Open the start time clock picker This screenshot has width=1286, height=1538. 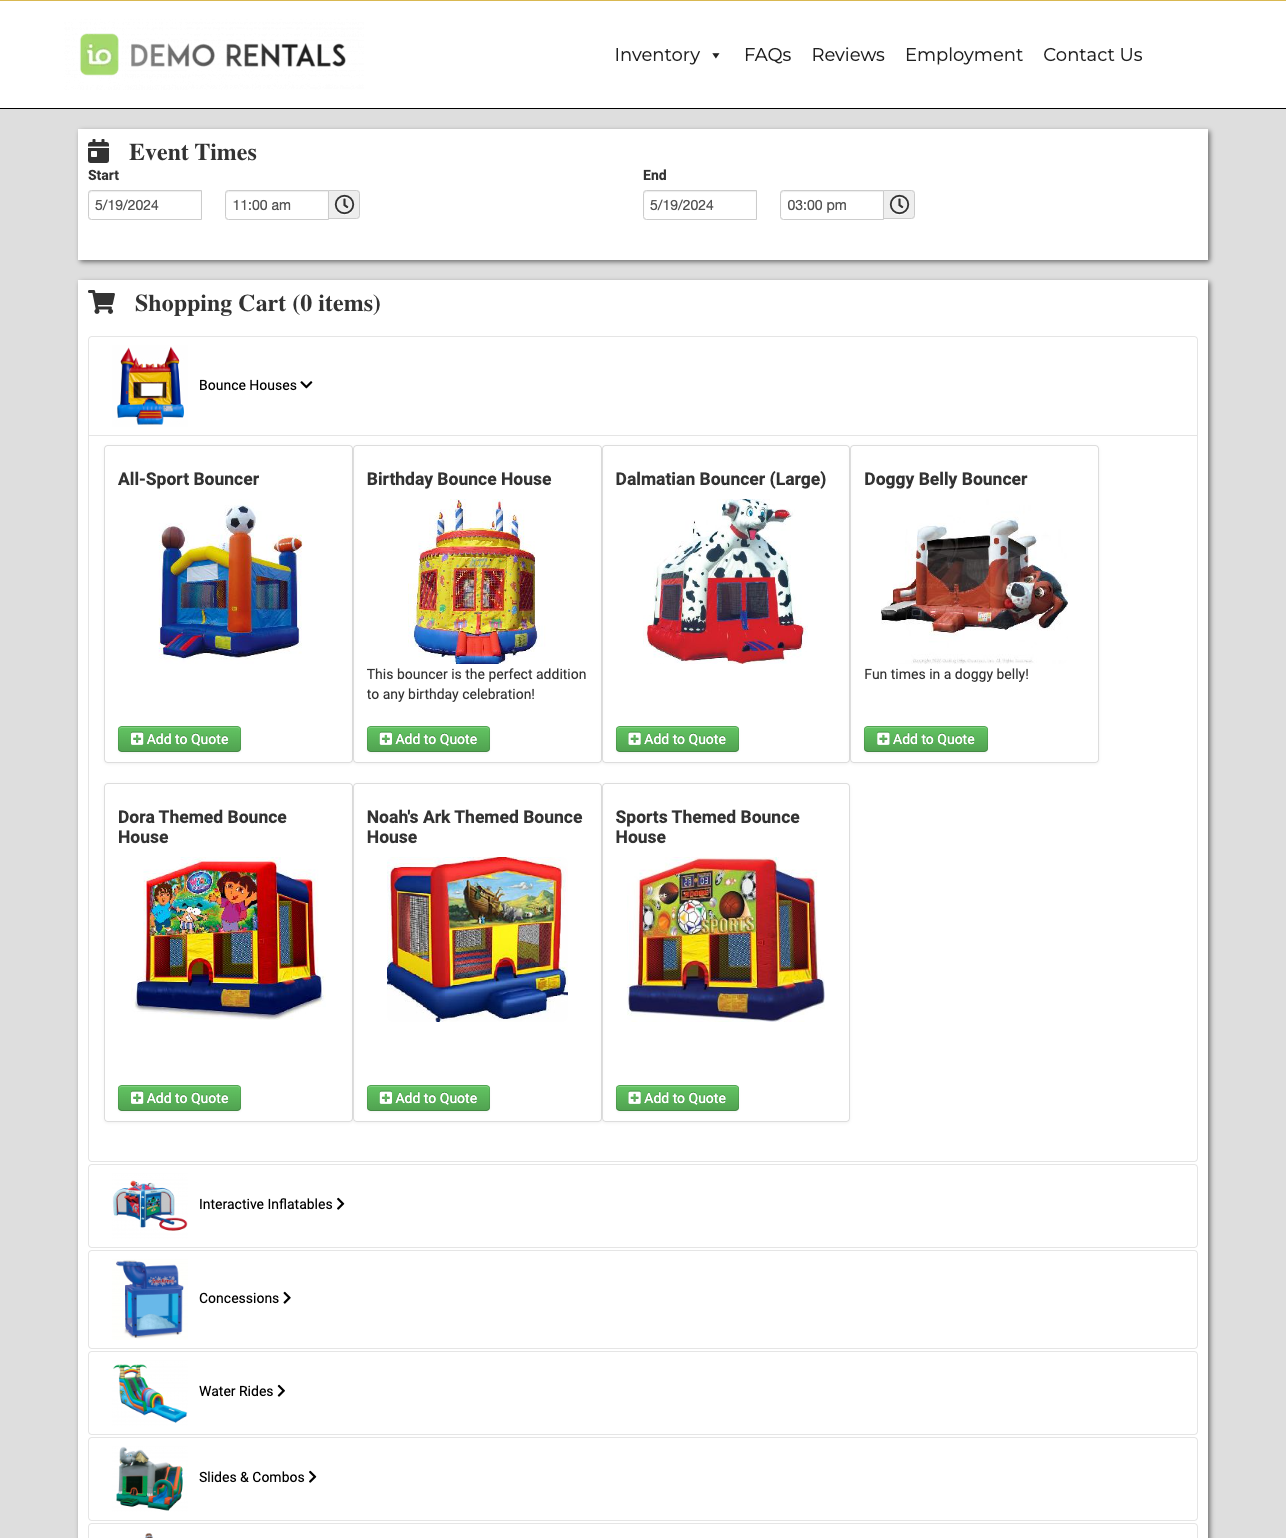(344, 205)
